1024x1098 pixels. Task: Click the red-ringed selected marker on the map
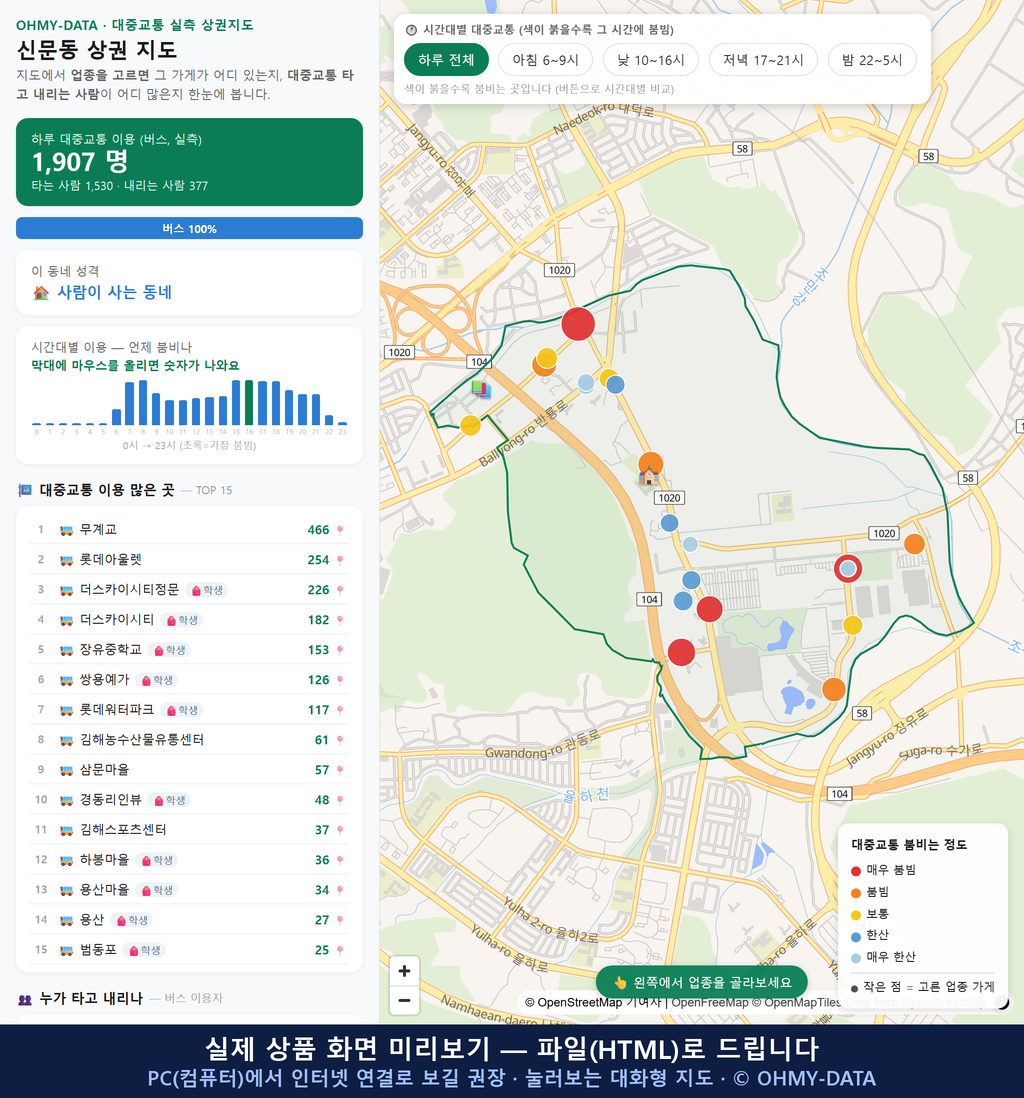point(847,569)
